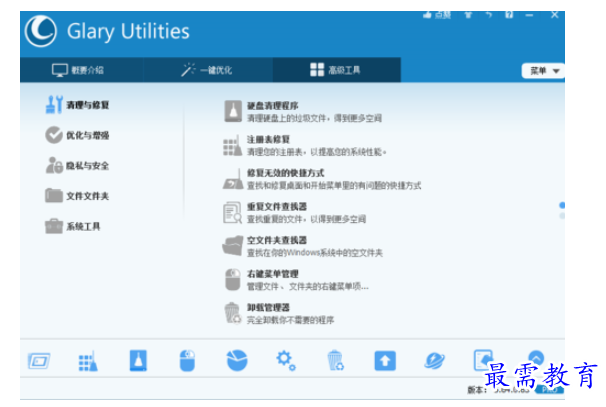606x407 pixels.
Task: Open the 清理与修复 category
Action: click(x=78, y=105)
